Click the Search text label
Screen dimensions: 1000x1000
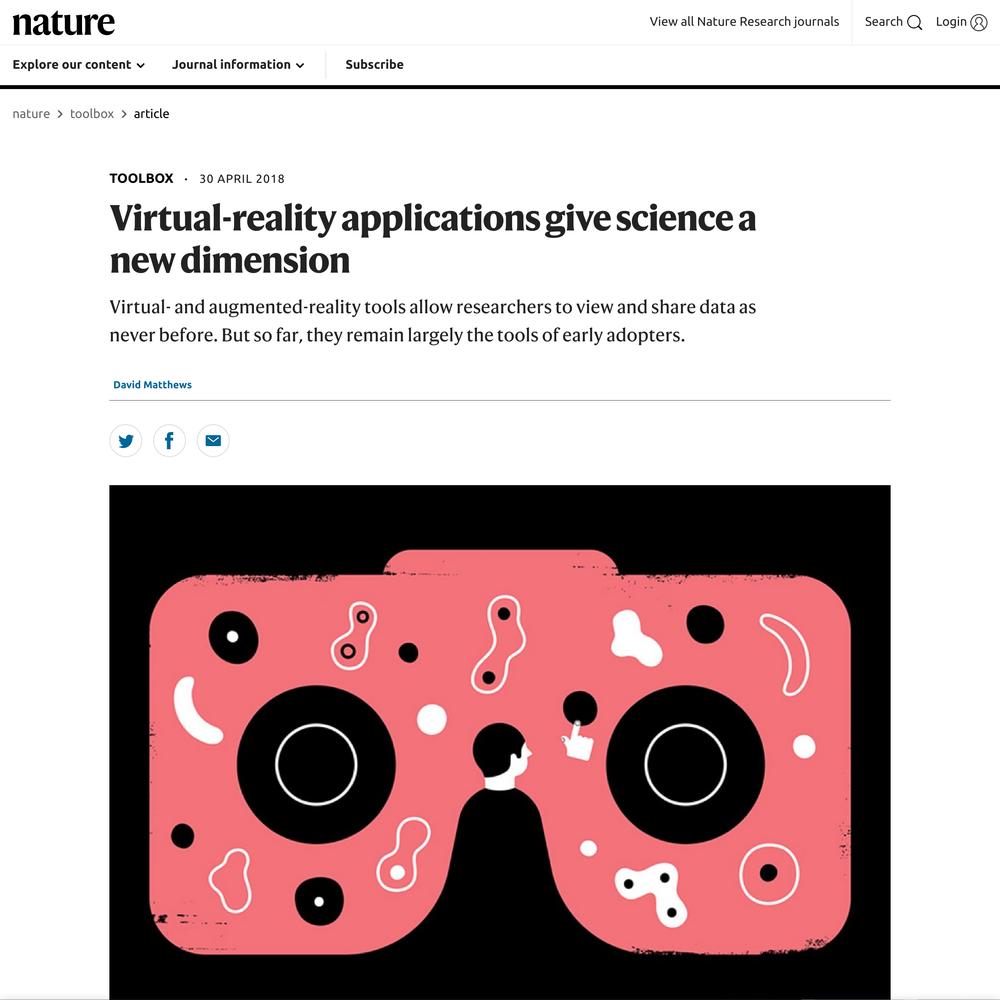point(883,22)
